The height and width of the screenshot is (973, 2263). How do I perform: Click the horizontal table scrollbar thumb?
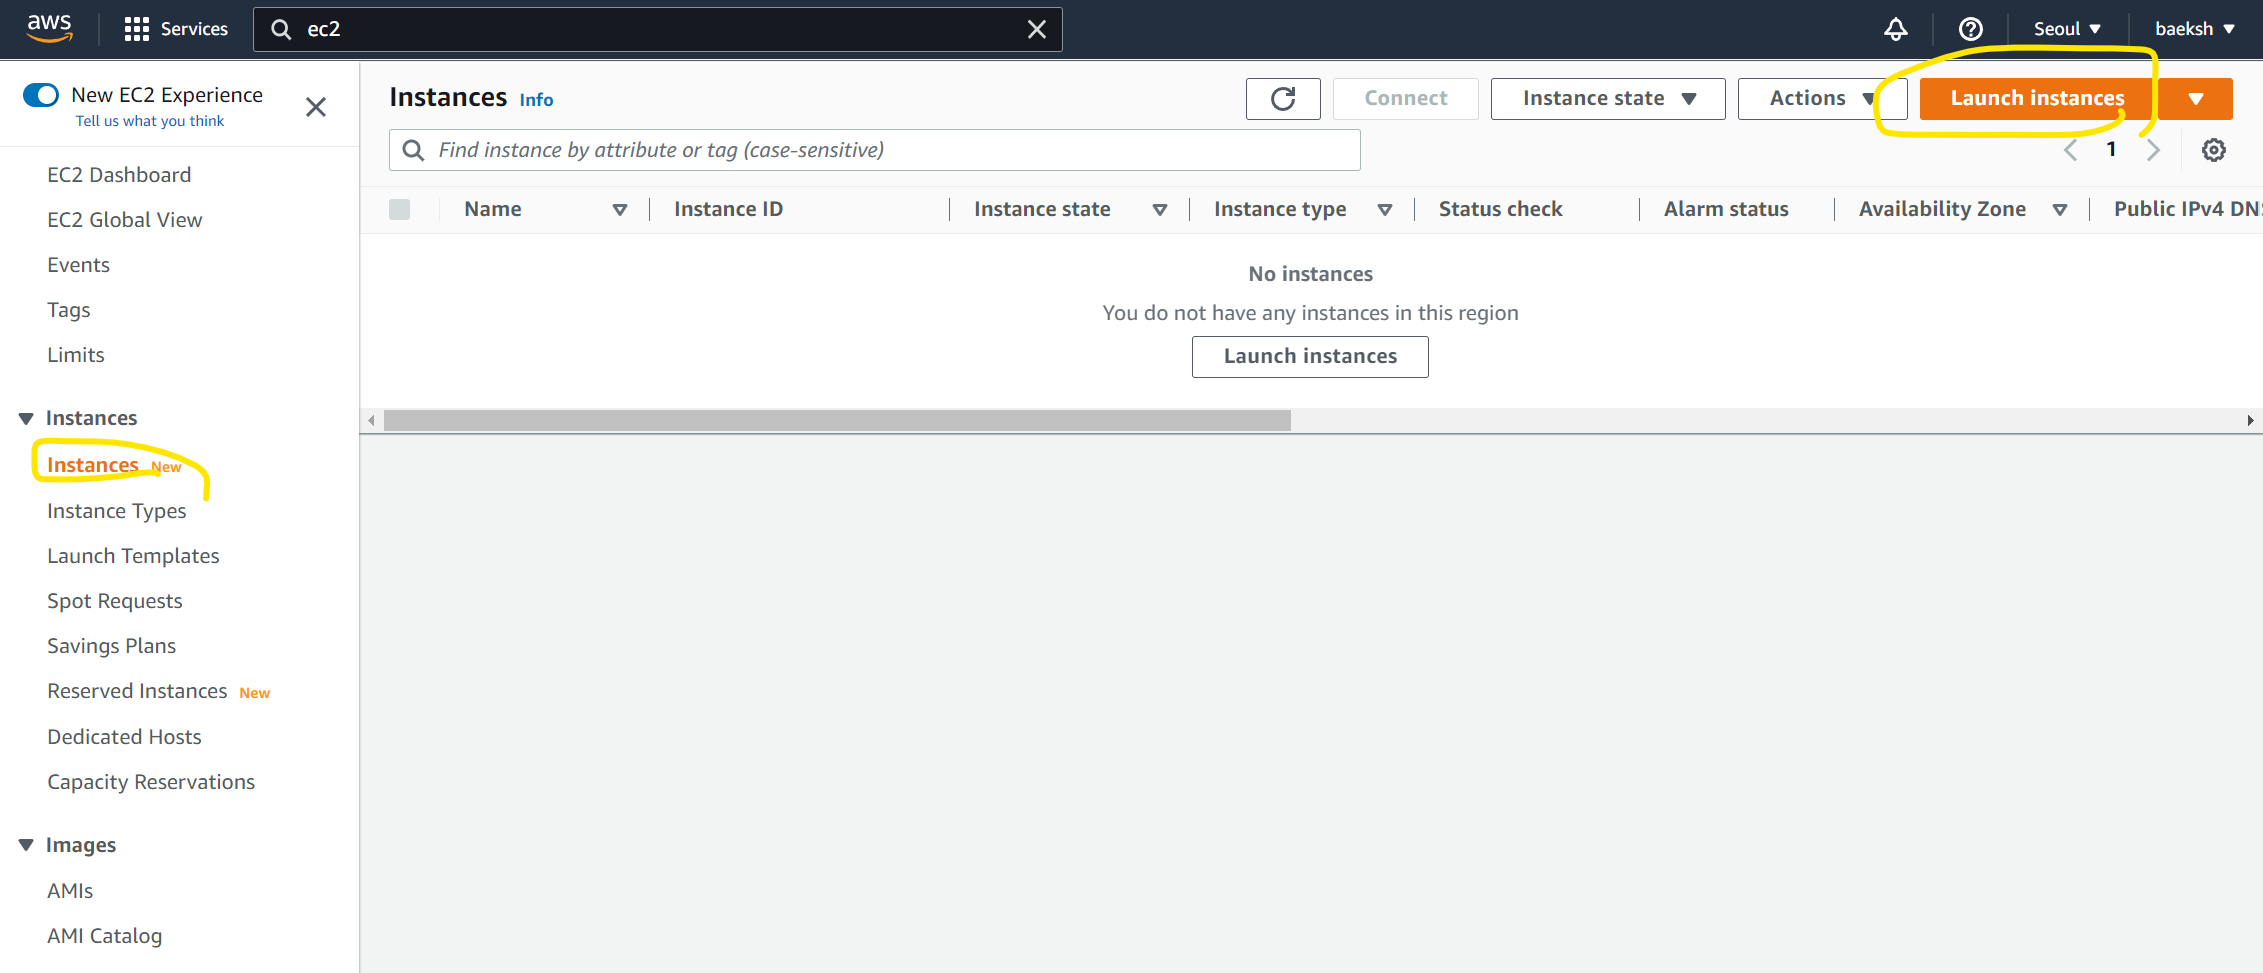(837, 421)
